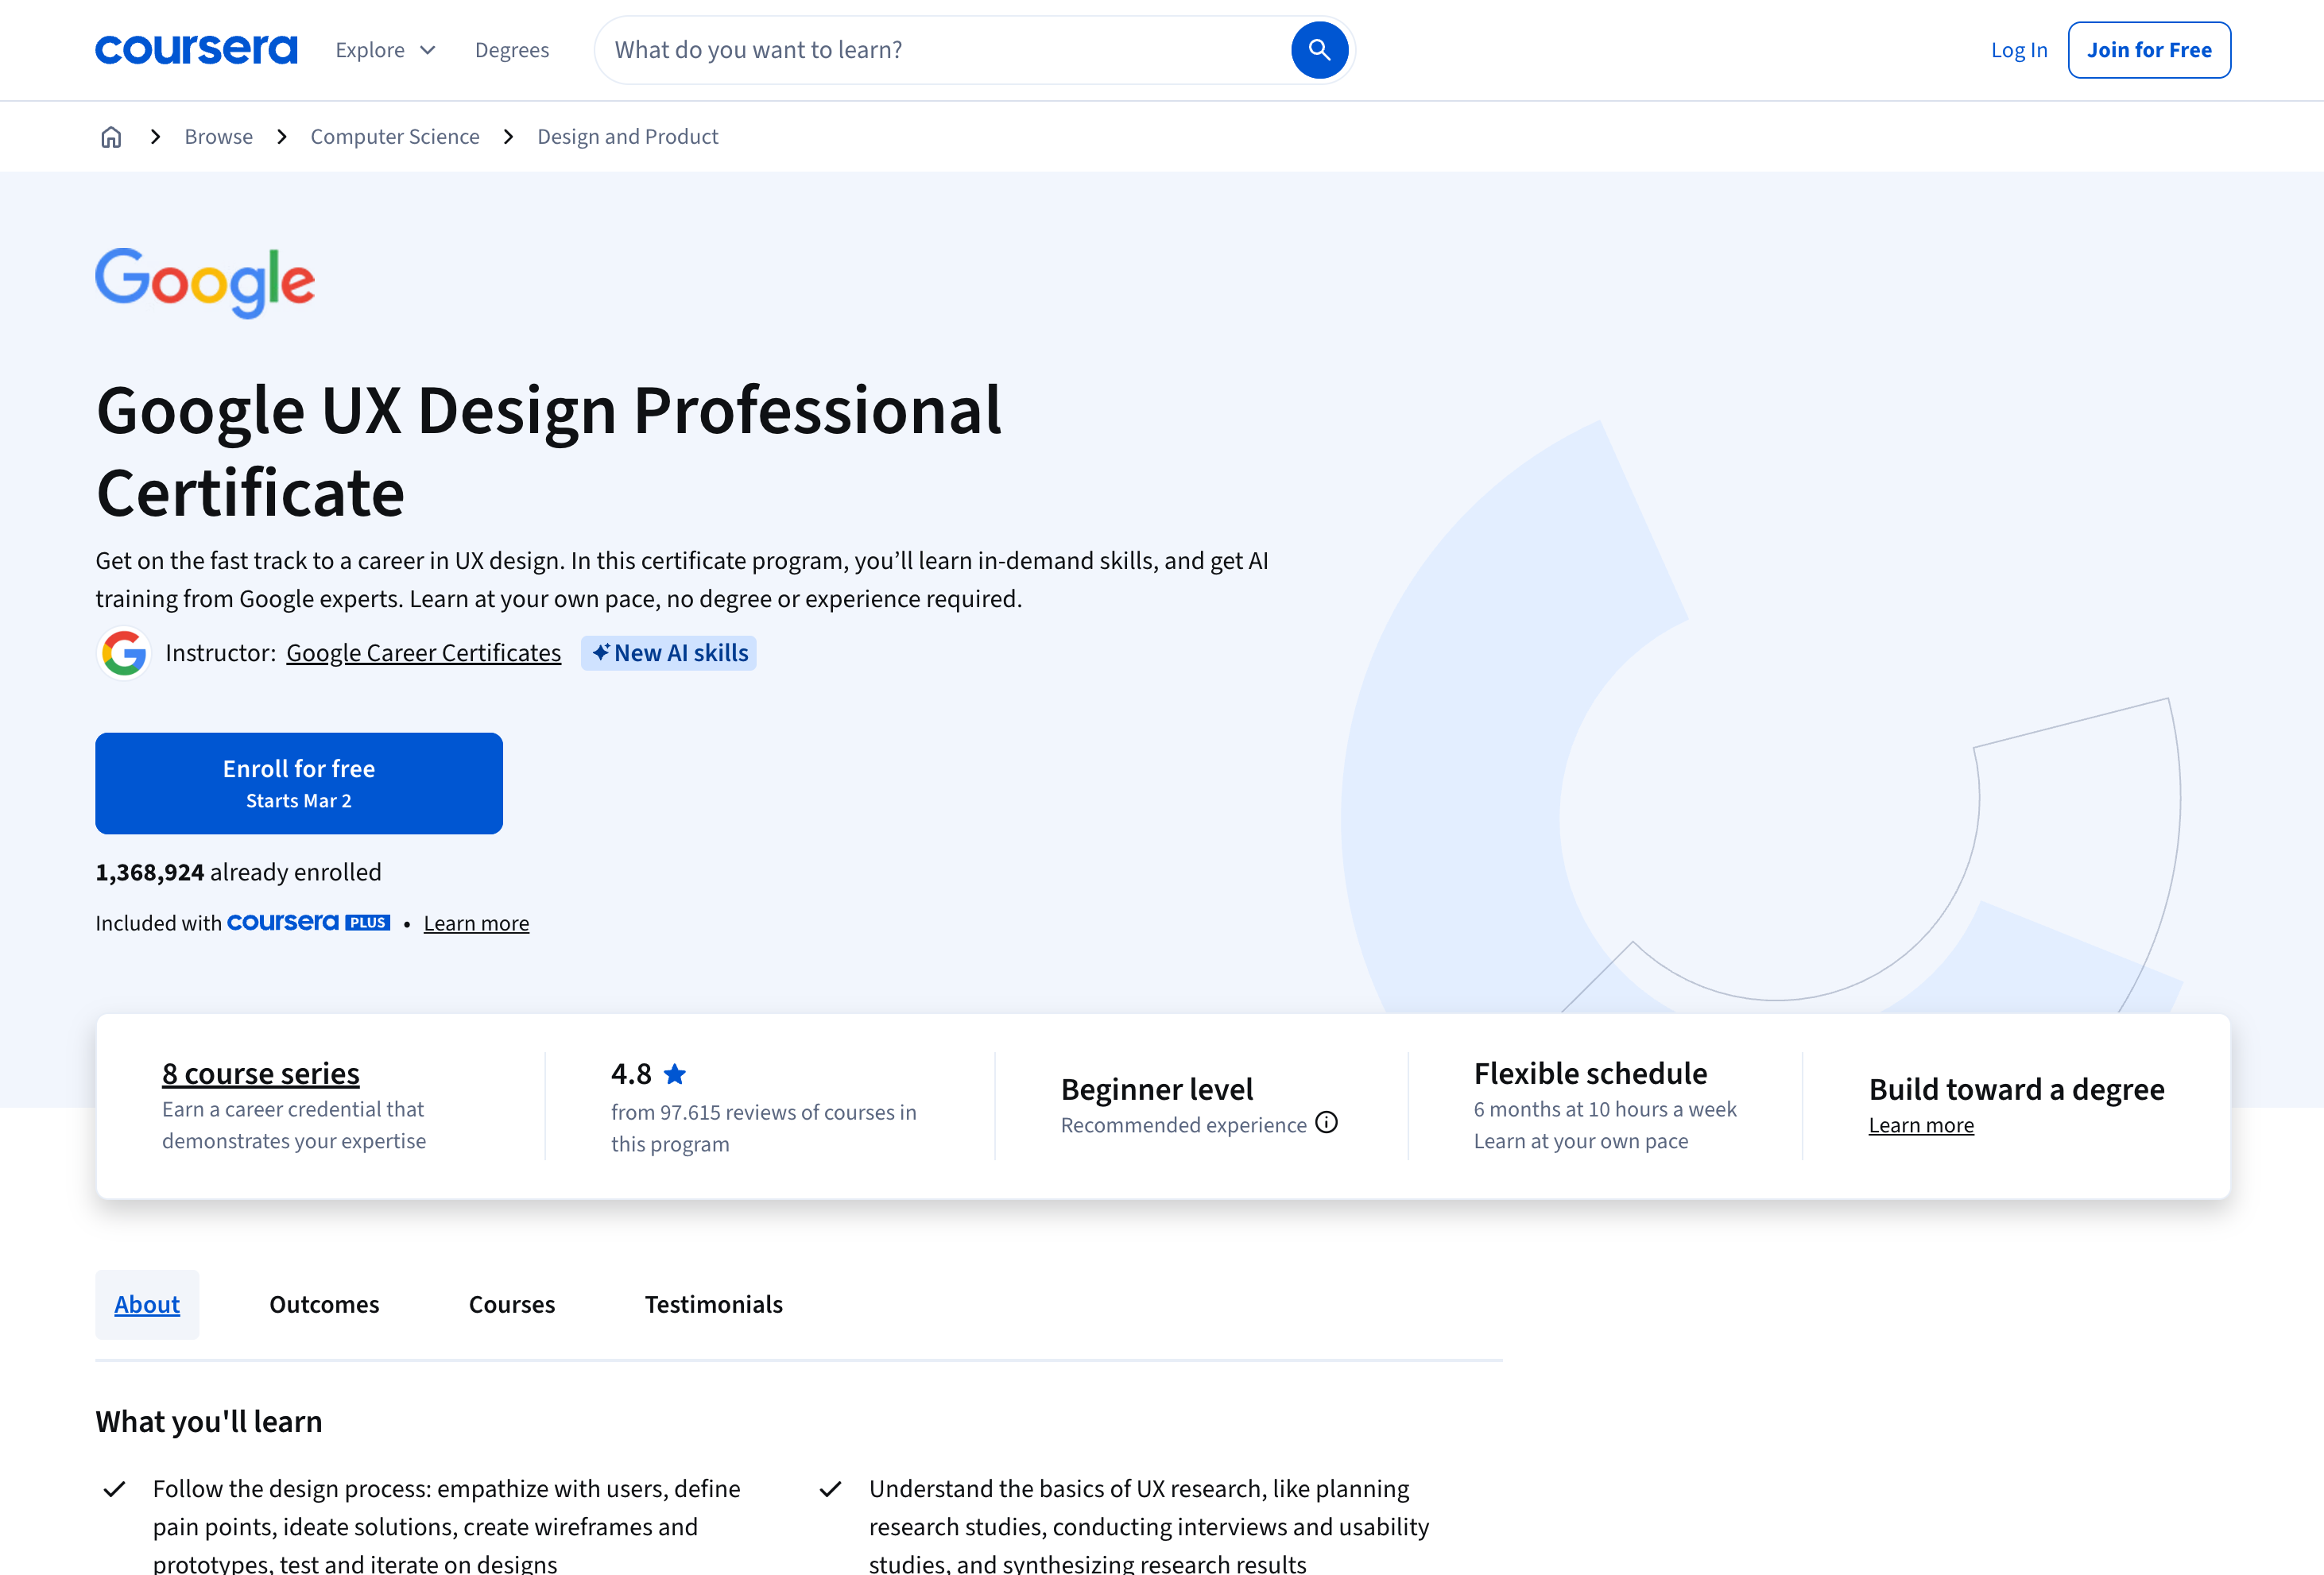Click the large Google logo

[205, 282]
